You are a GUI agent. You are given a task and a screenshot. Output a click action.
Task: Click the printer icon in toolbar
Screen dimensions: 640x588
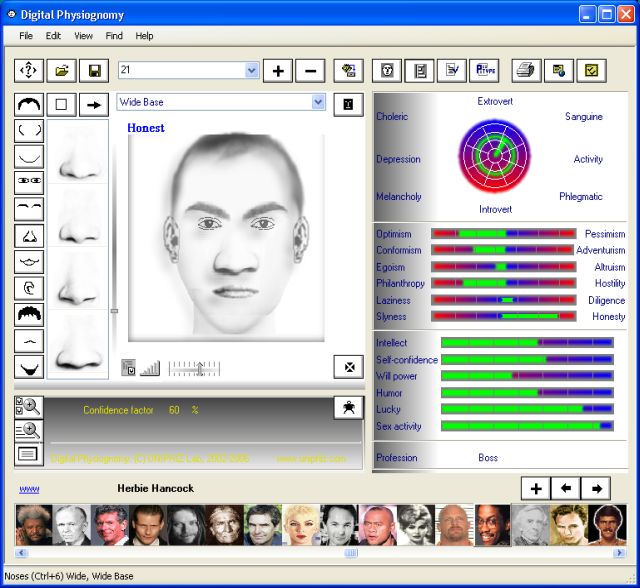(x=526, y=70)
